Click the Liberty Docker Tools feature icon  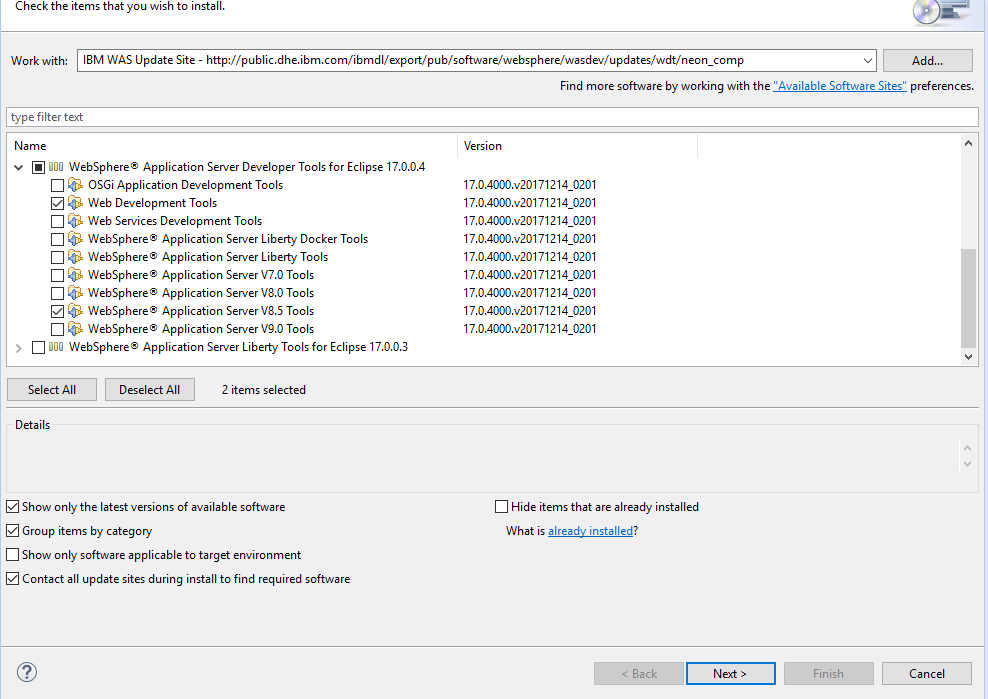pyautogui.click(x=76, y=239)
